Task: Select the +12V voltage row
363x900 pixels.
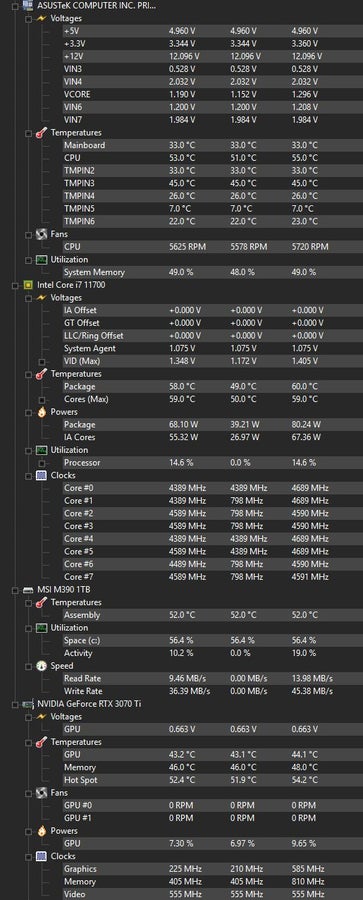Action: [x=213, y=56]
